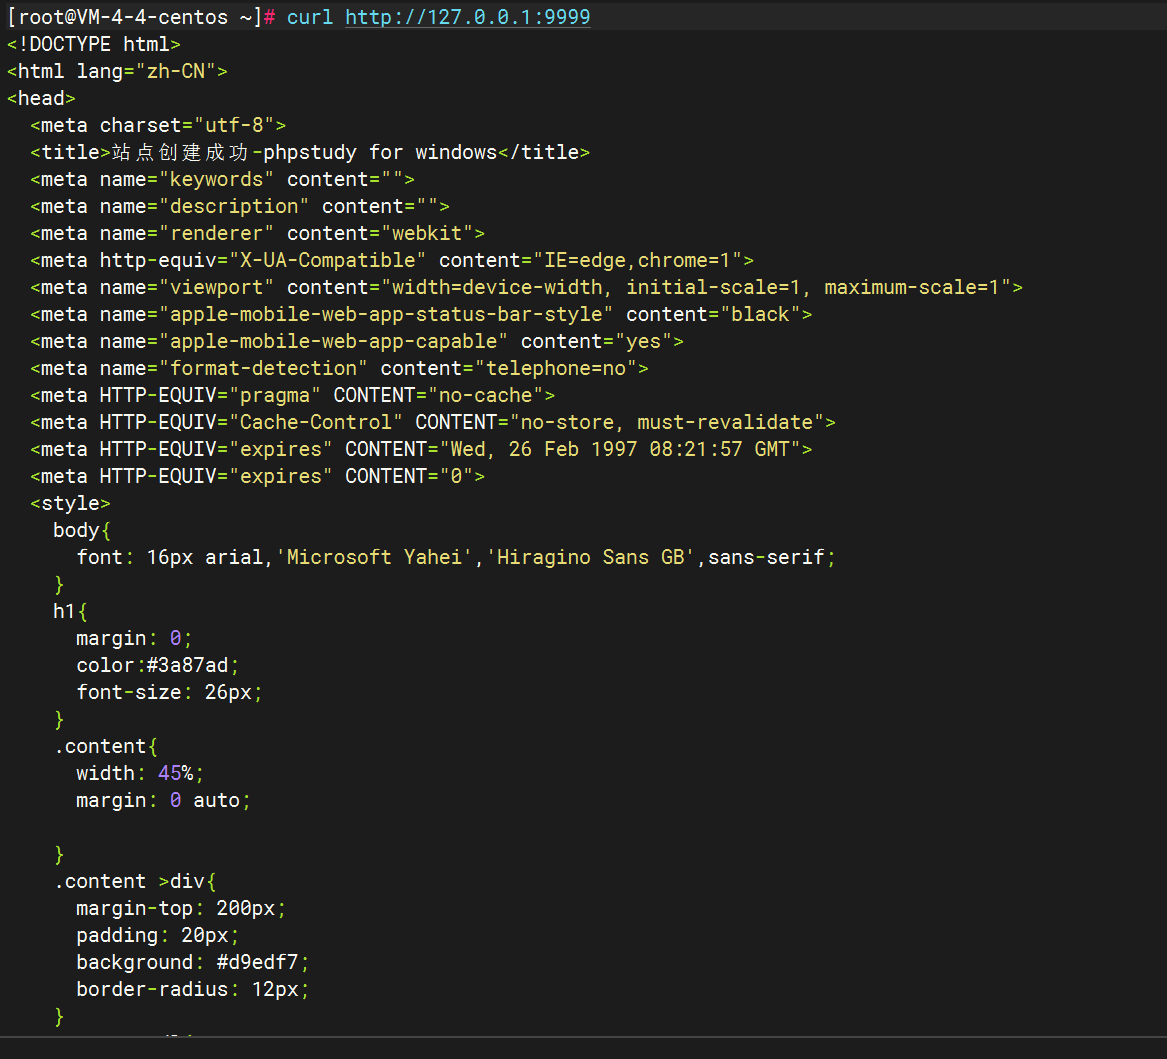This screenshot has width=1167, height=1059.
Task: Click the phpstudy for windows title text
Action: pyautogui.click(x=380, y=152)
